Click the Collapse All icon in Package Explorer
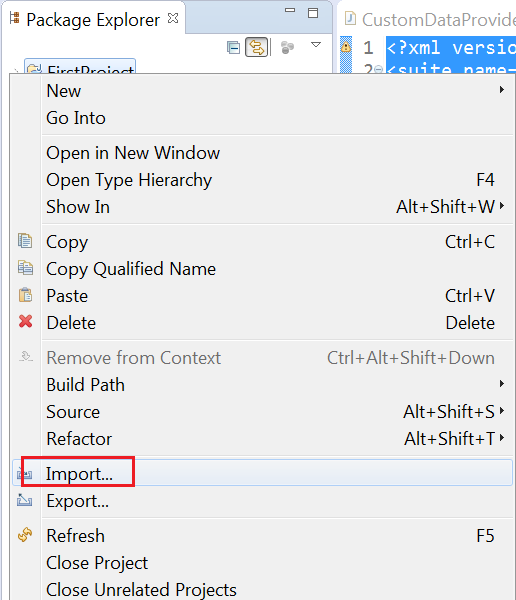 [233, 48]
